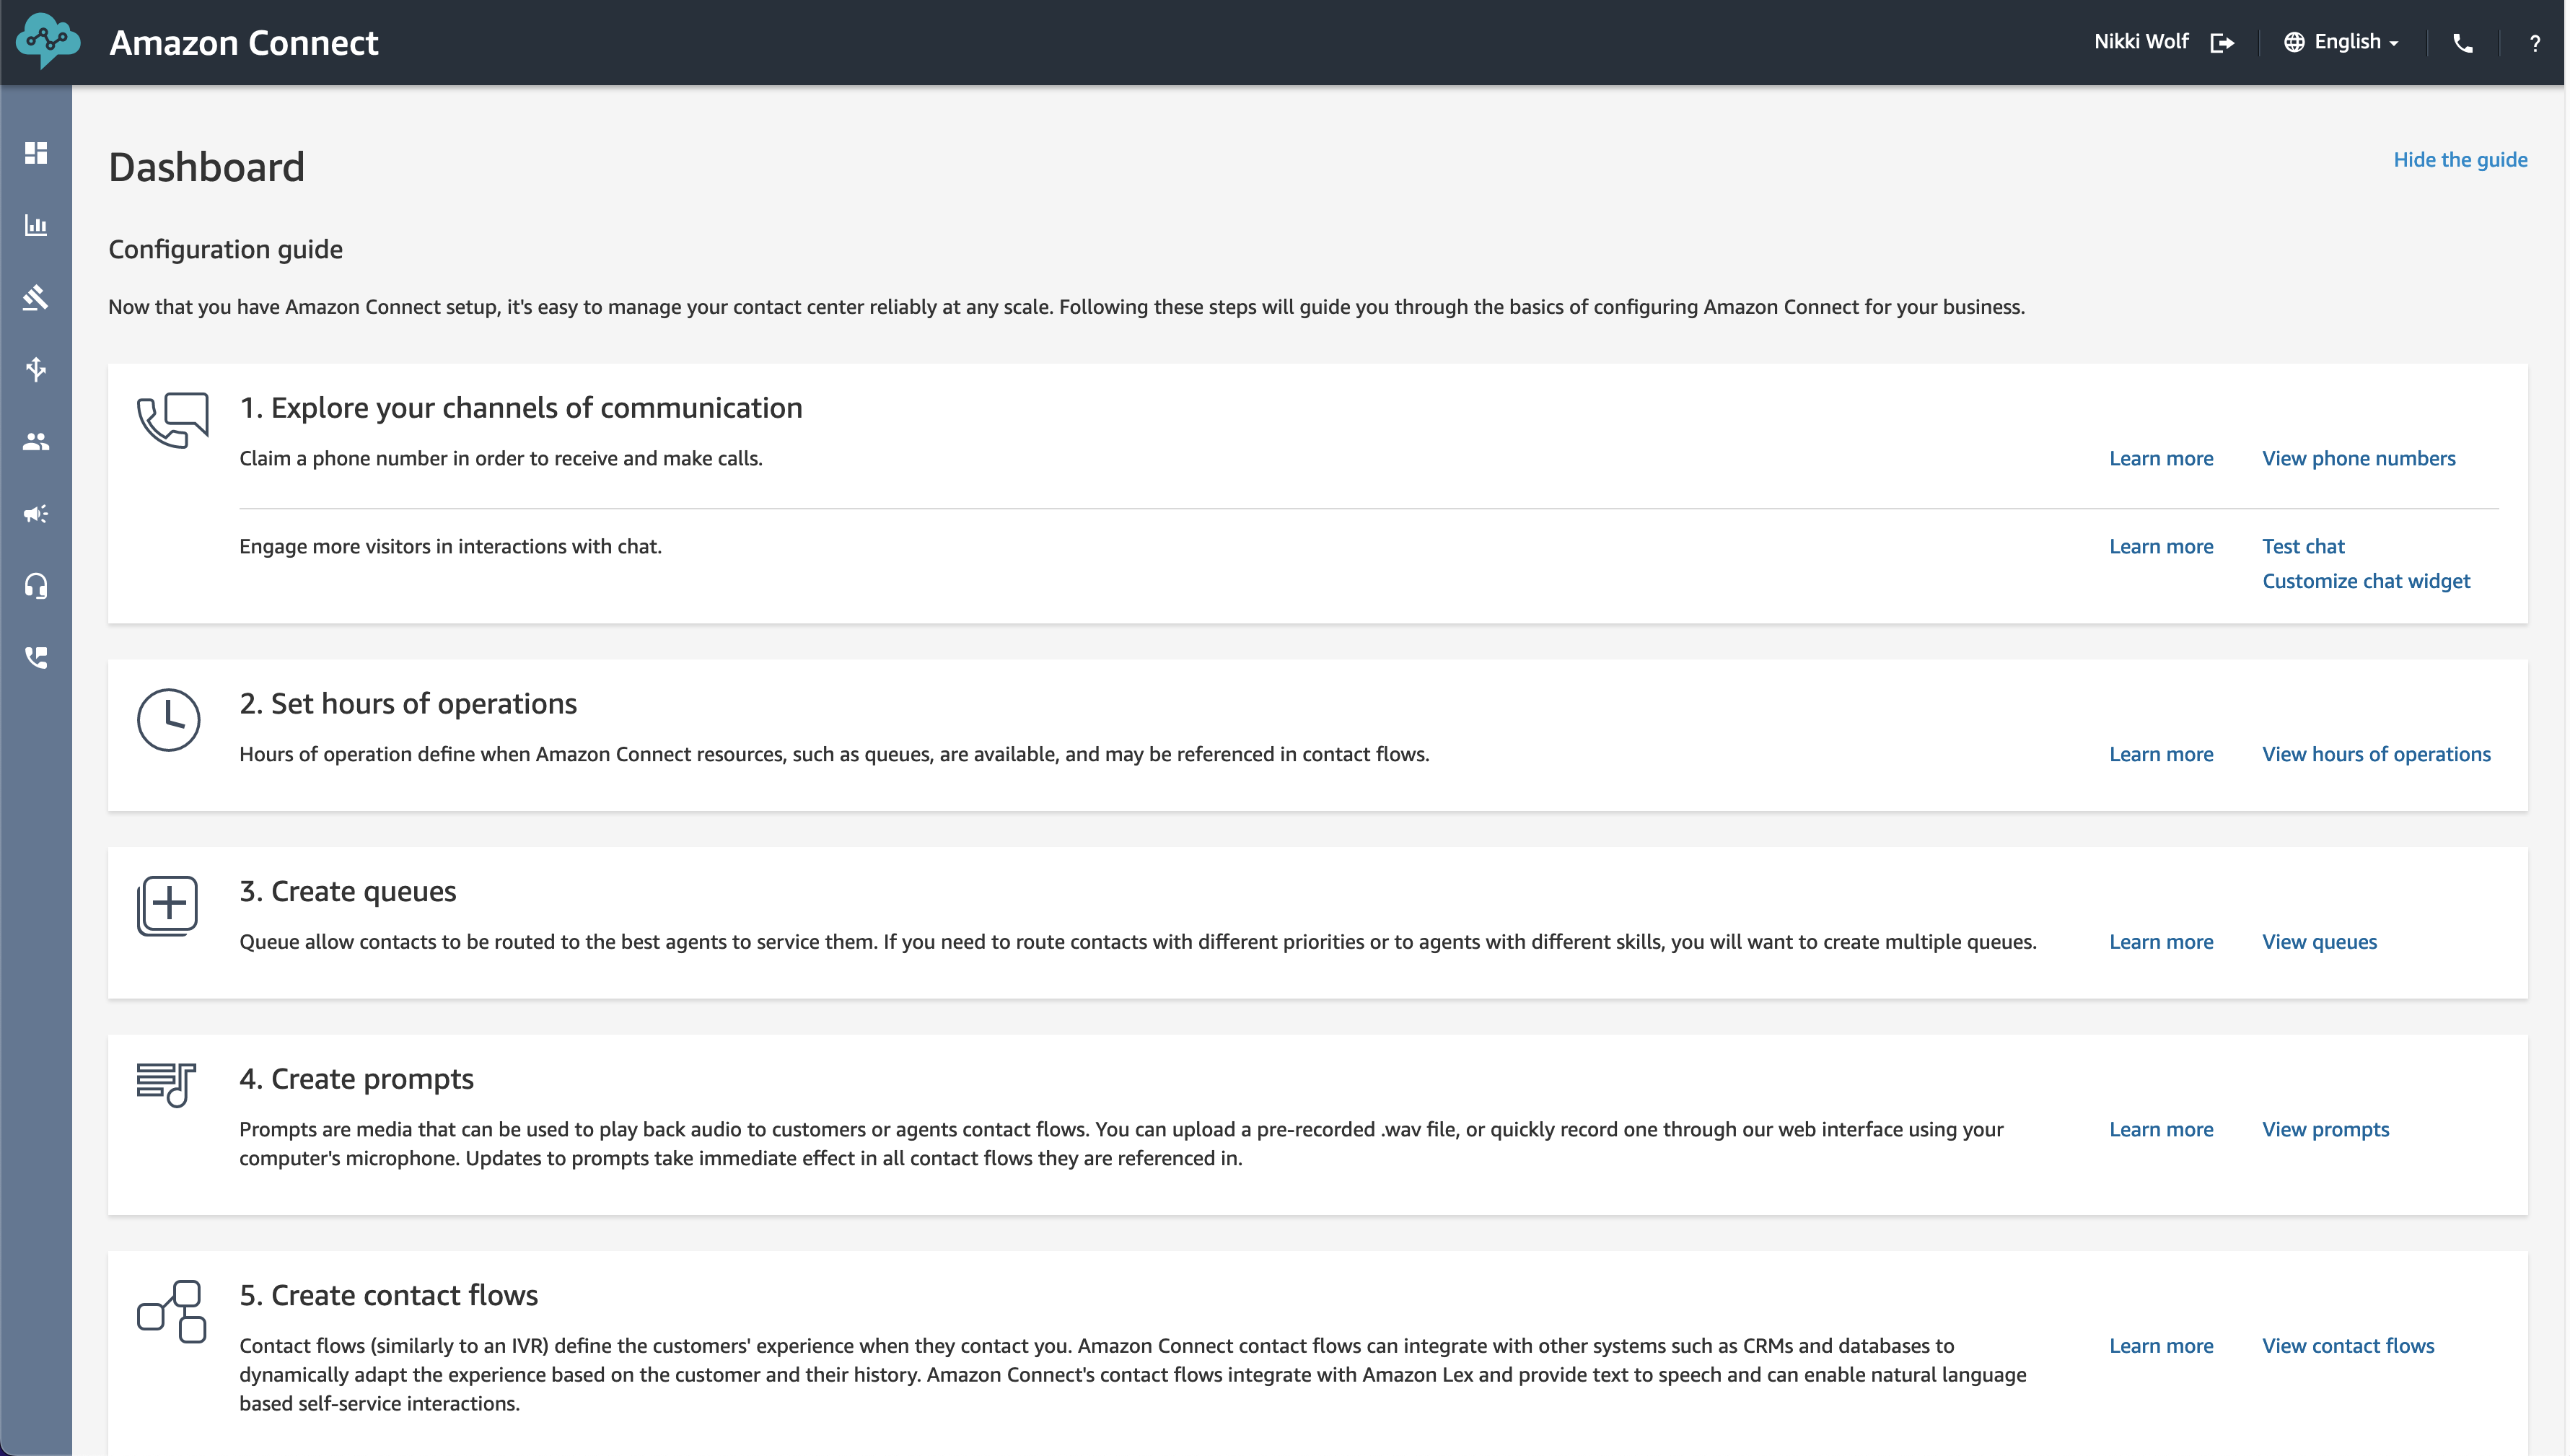Hide the configuration guide
Image resolution: width=2570 pixels, height=1456 pixels.
pos(2460,159)
